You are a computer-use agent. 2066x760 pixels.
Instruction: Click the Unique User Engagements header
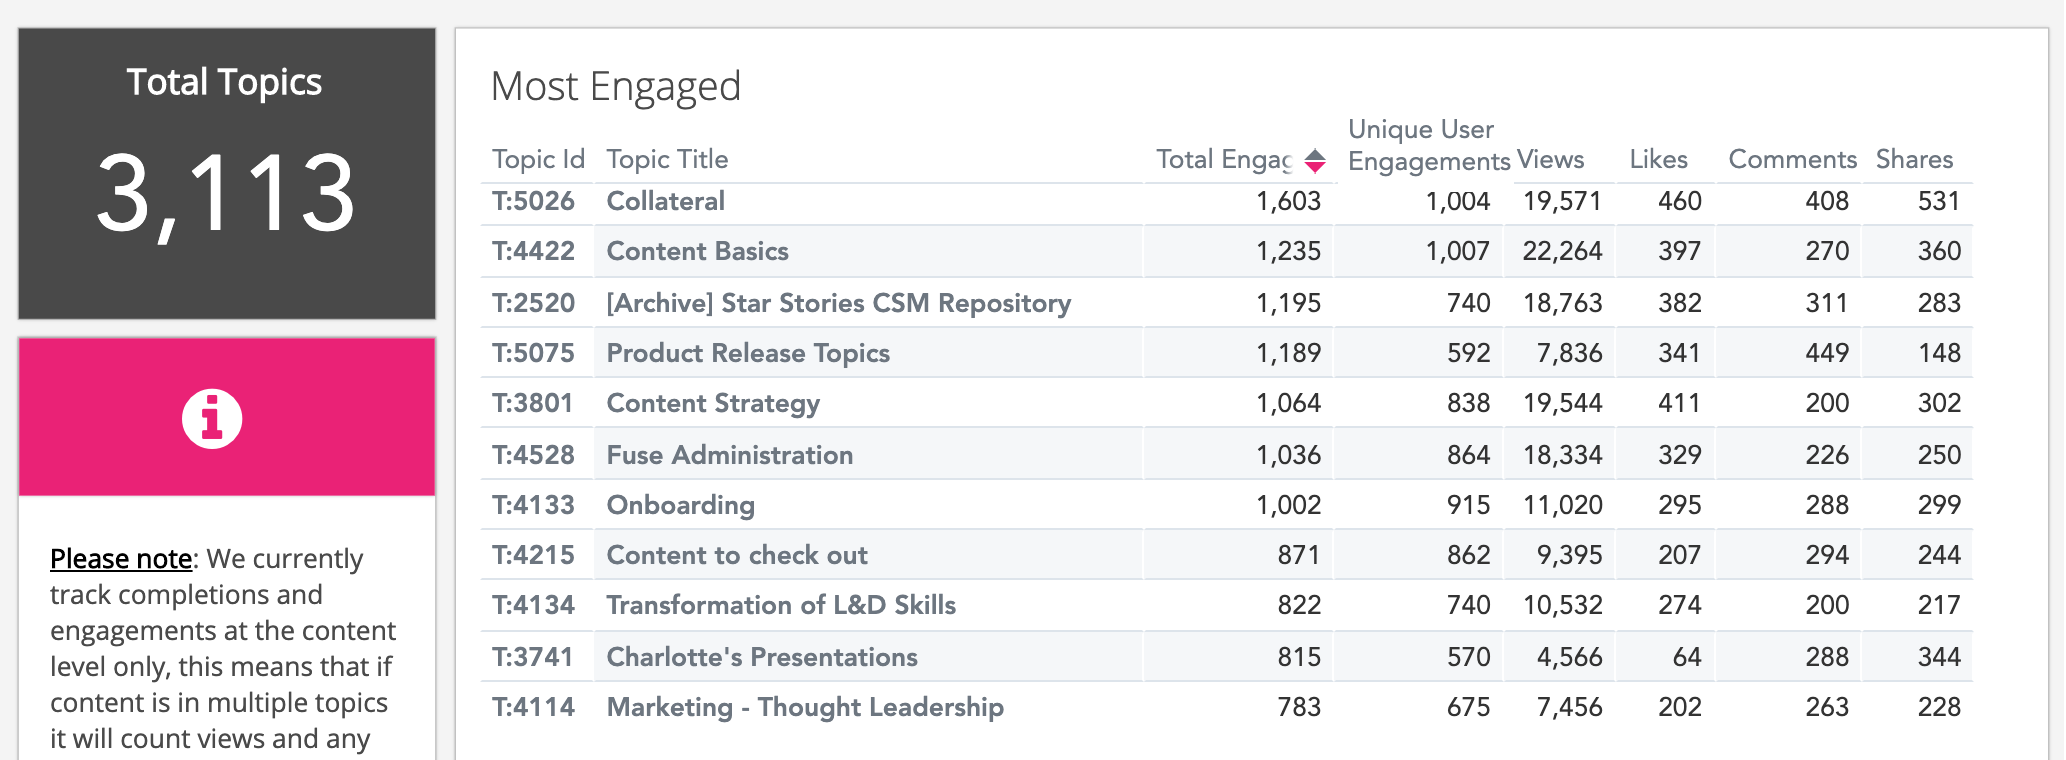(1428, 146)
